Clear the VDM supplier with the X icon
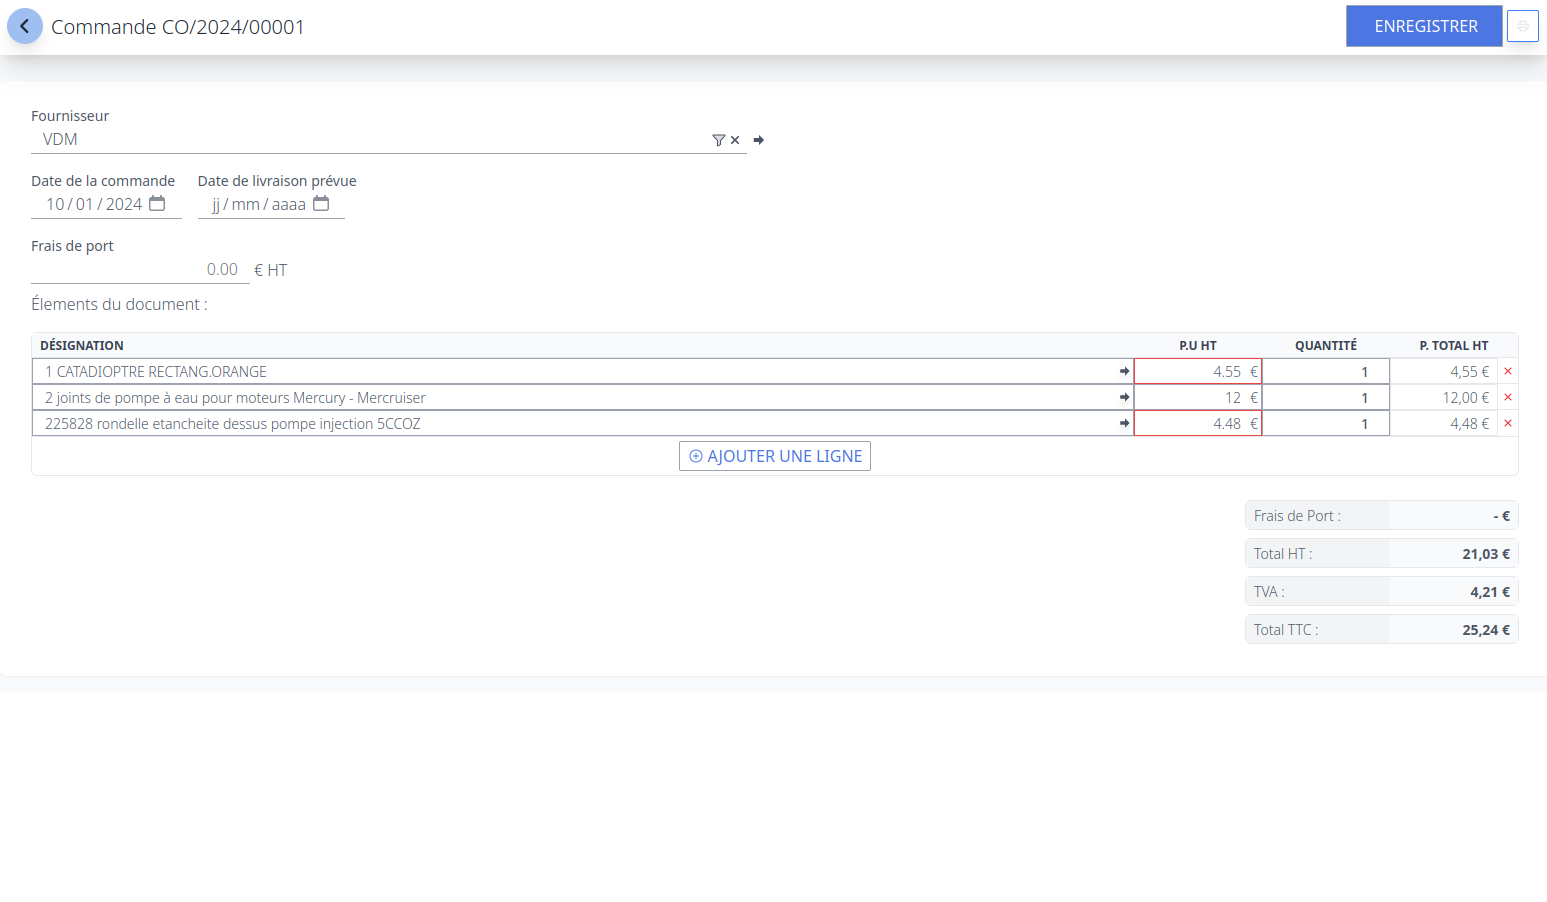Viewport: 1547px width, 902px height. tap(735, 141)
